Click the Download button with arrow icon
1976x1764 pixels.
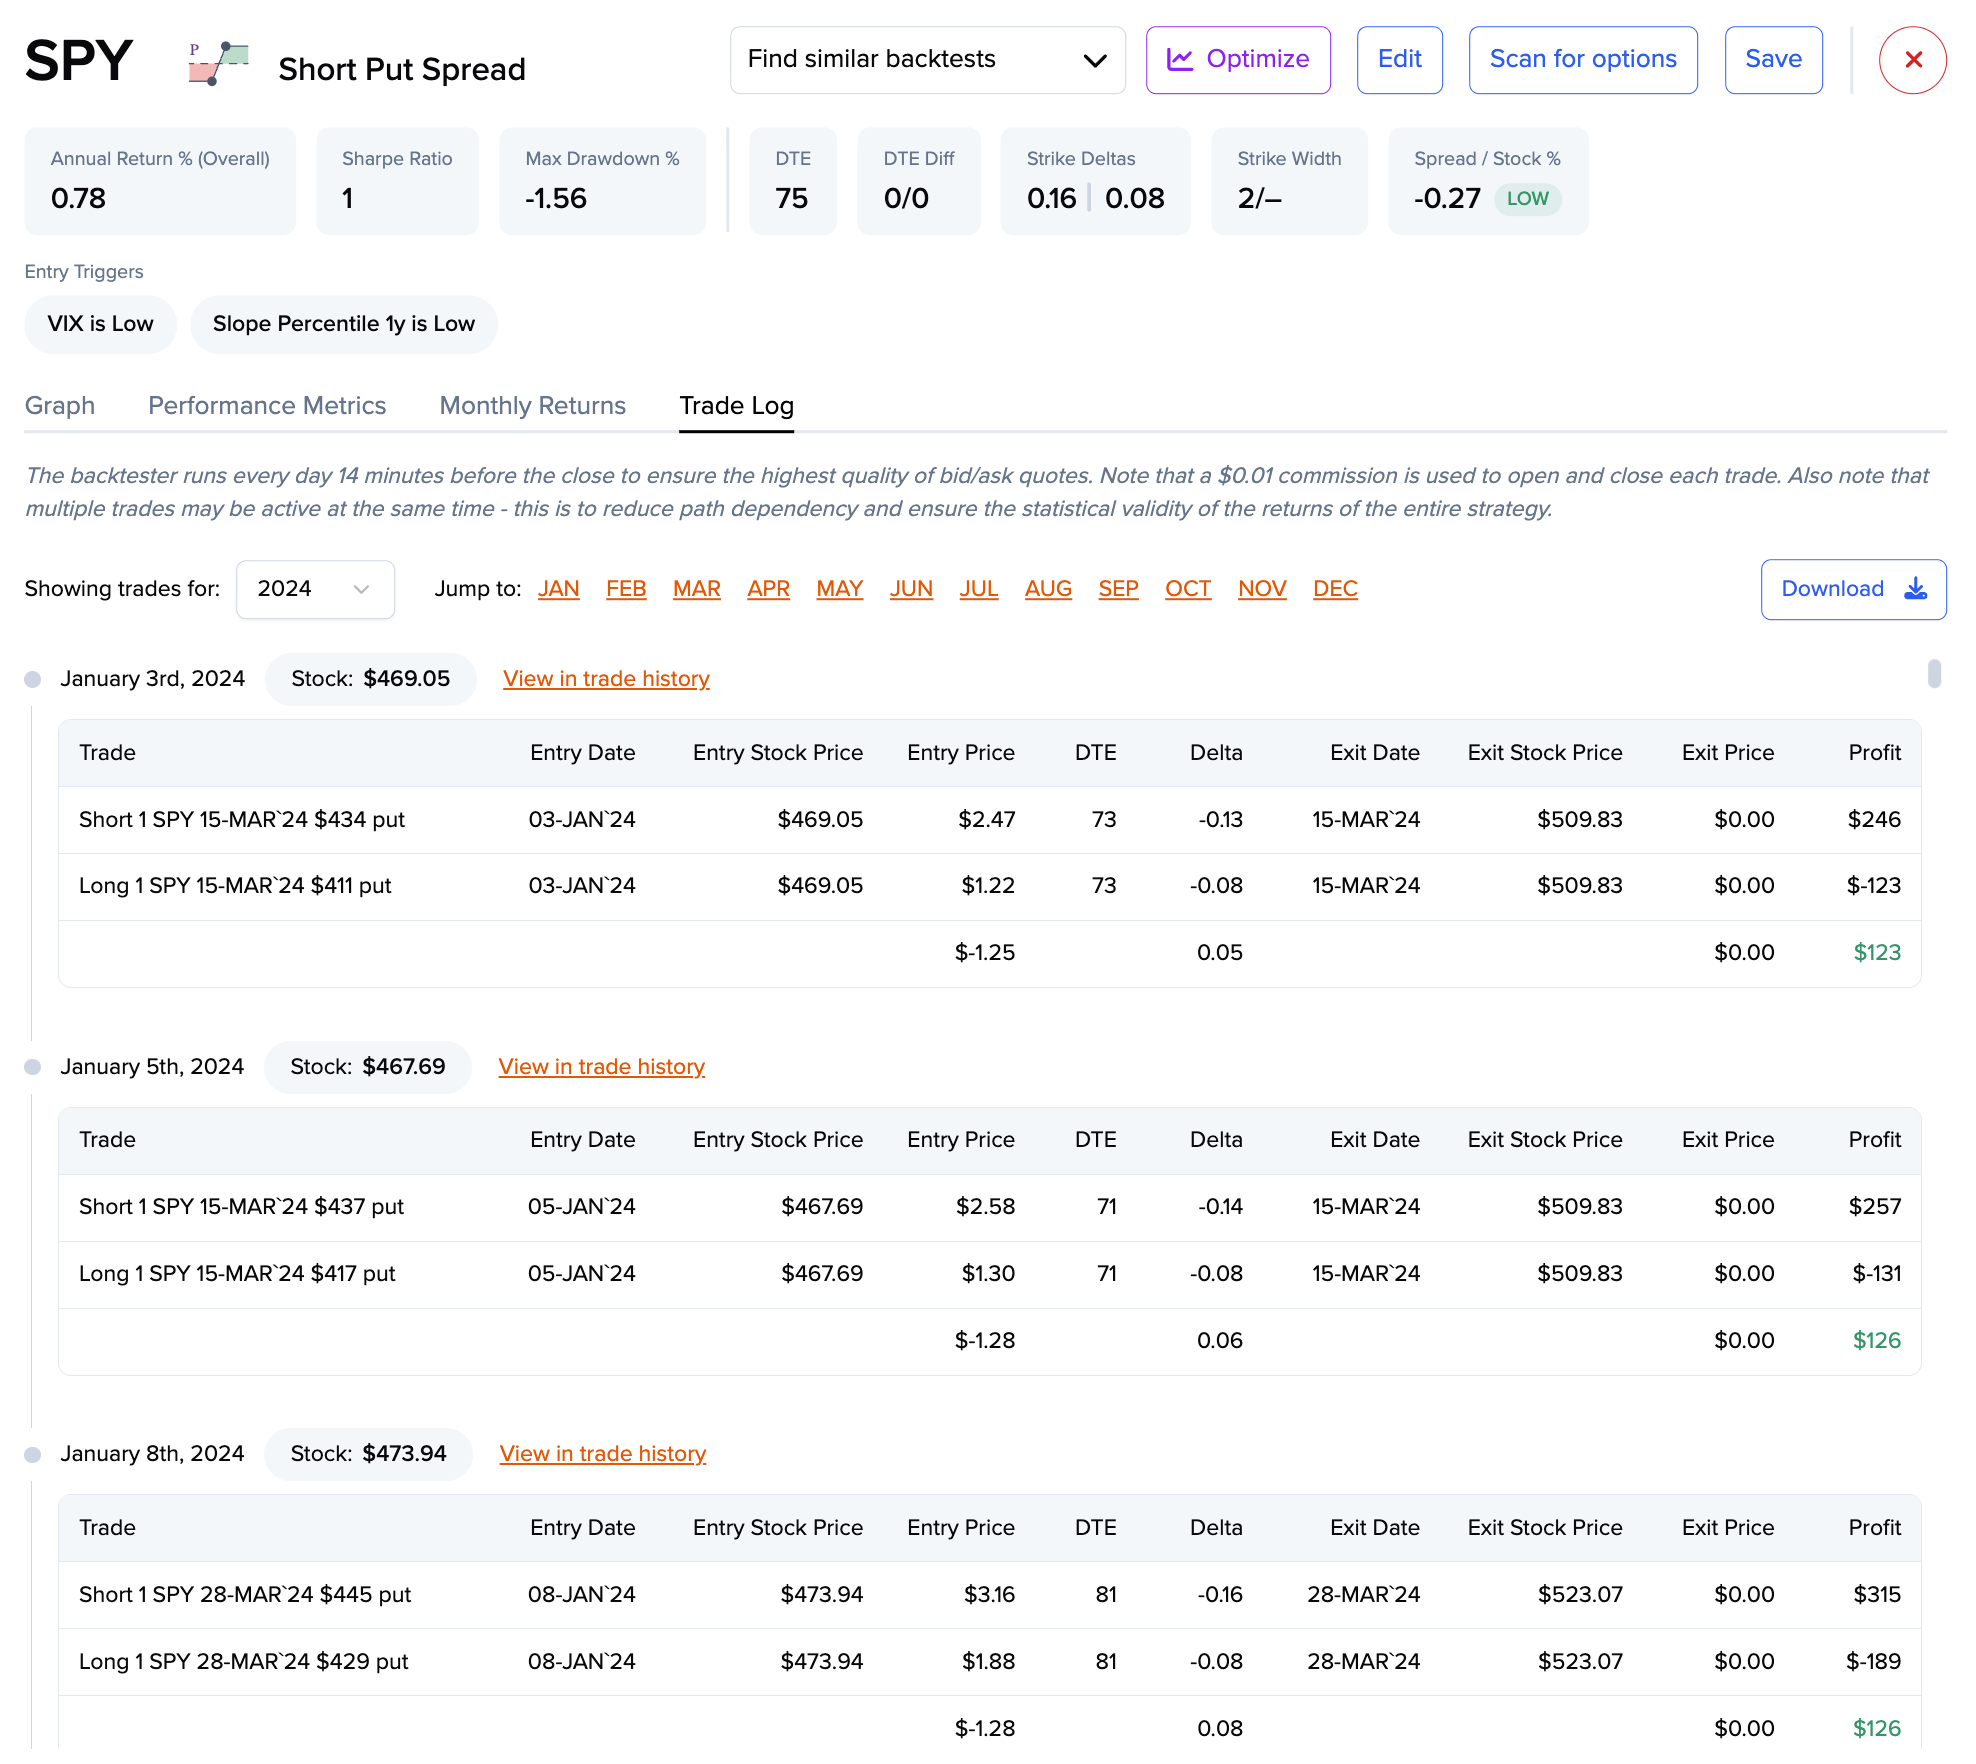(x=1852, y=589)
